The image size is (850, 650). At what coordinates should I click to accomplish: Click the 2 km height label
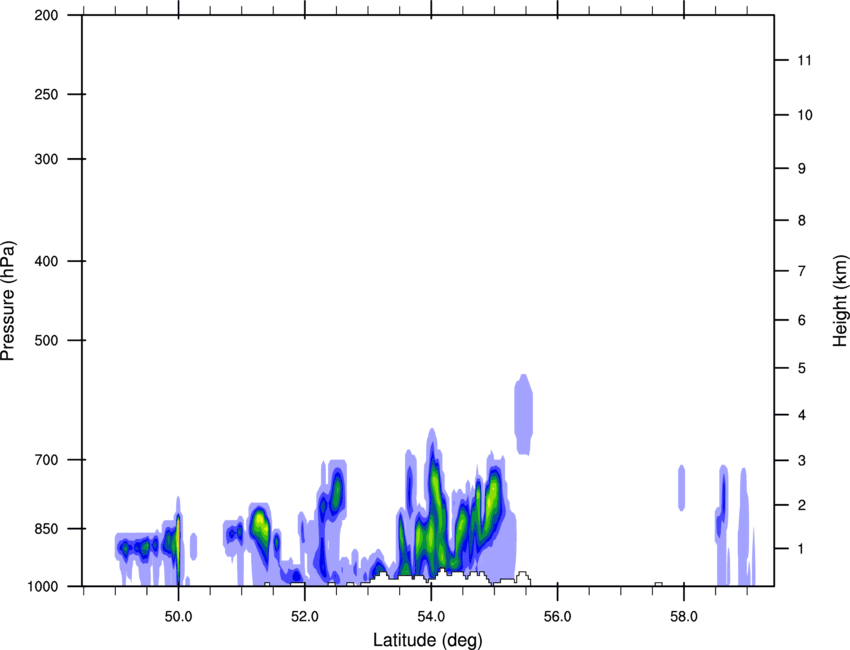pos(802,505)
